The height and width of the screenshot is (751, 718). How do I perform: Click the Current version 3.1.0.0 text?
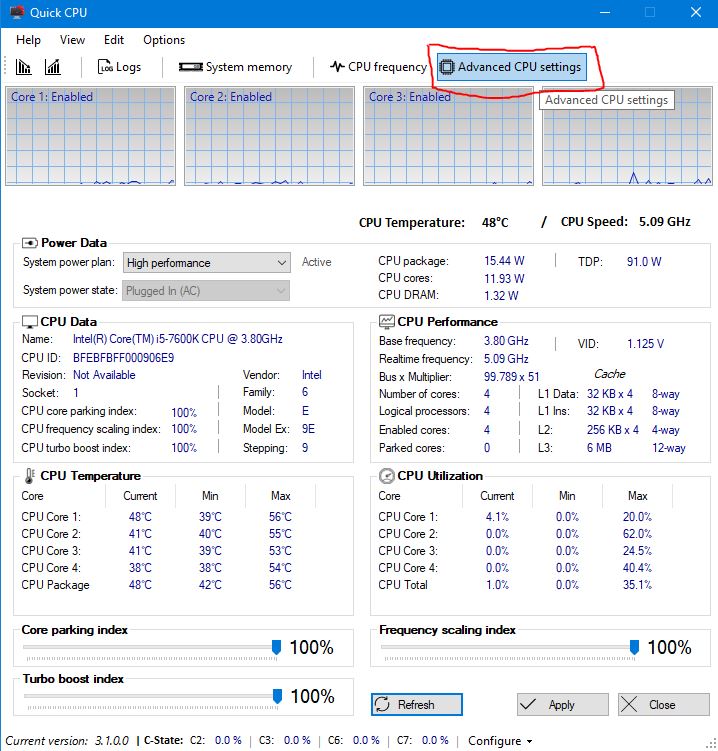coord(67,741)
